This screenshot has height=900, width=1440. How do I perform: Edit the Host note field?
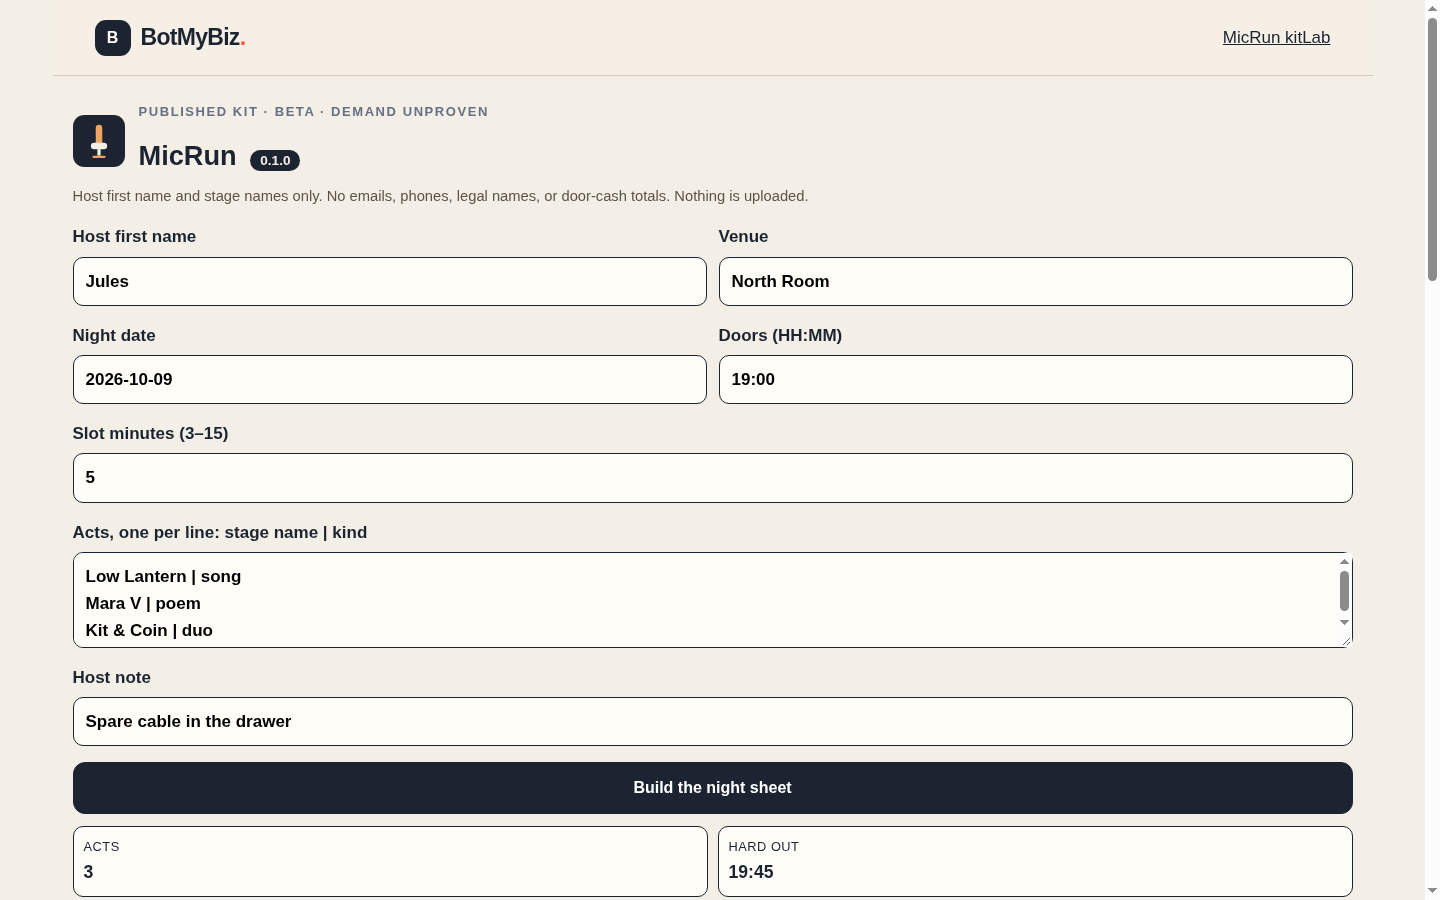point(713,722)
